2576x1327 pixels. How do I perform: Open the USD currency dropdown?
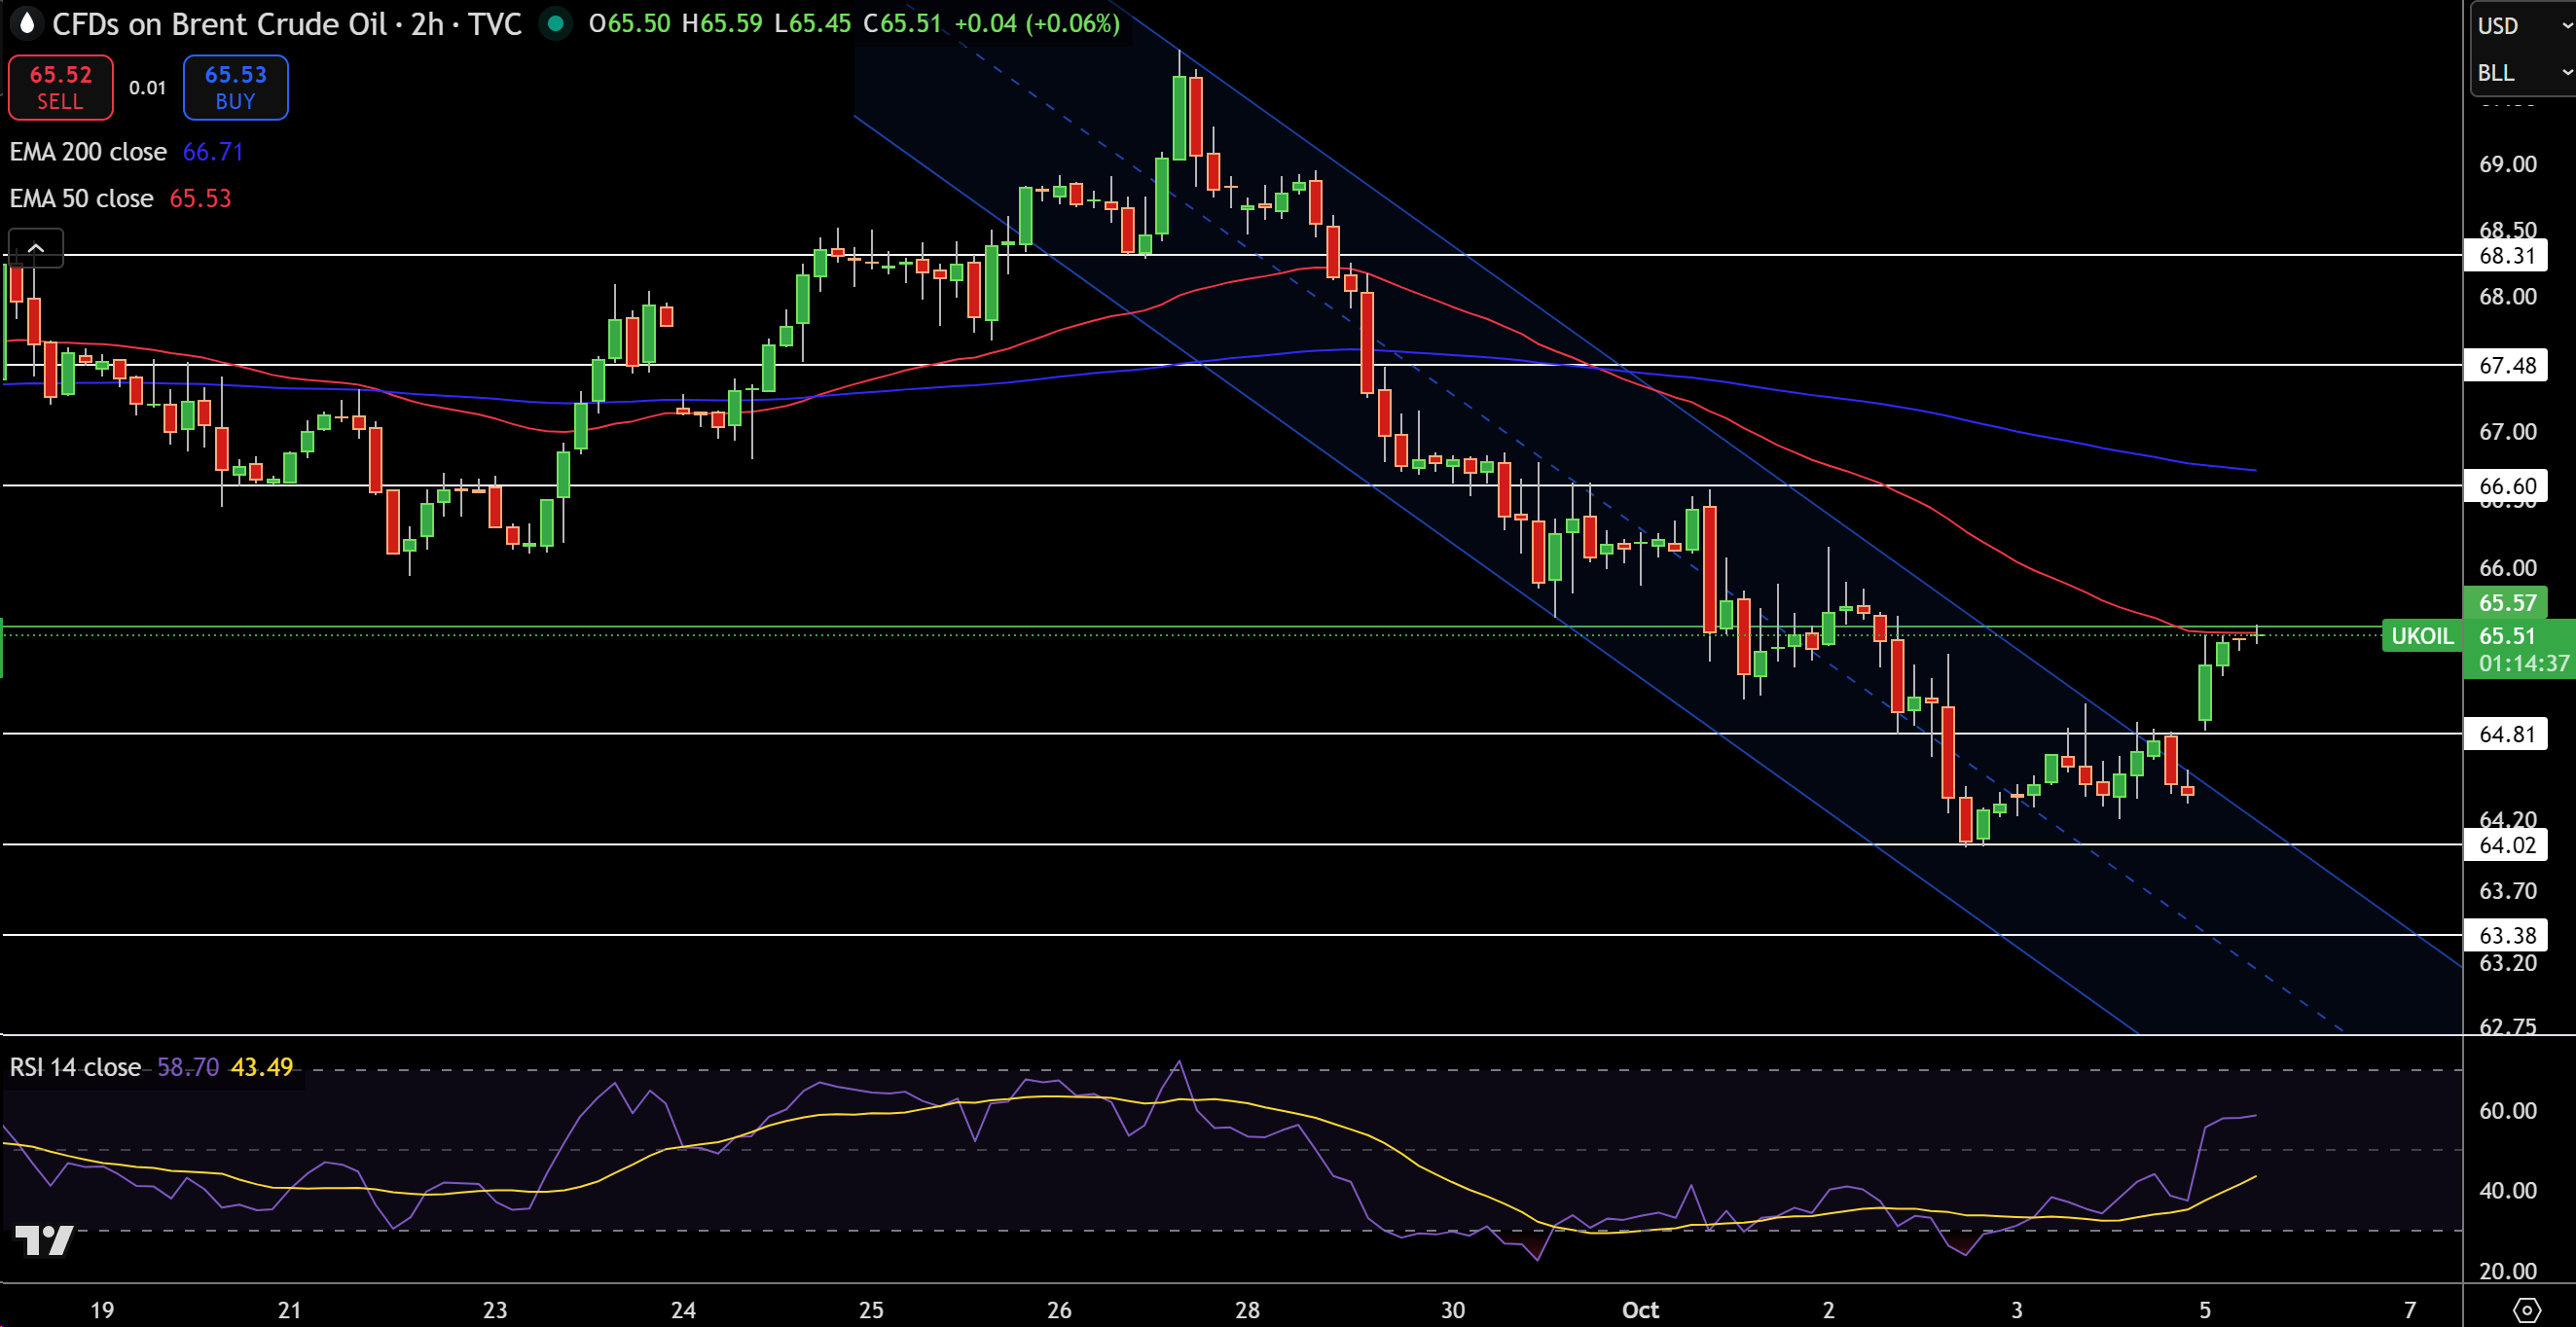[x=2522, y=26]
